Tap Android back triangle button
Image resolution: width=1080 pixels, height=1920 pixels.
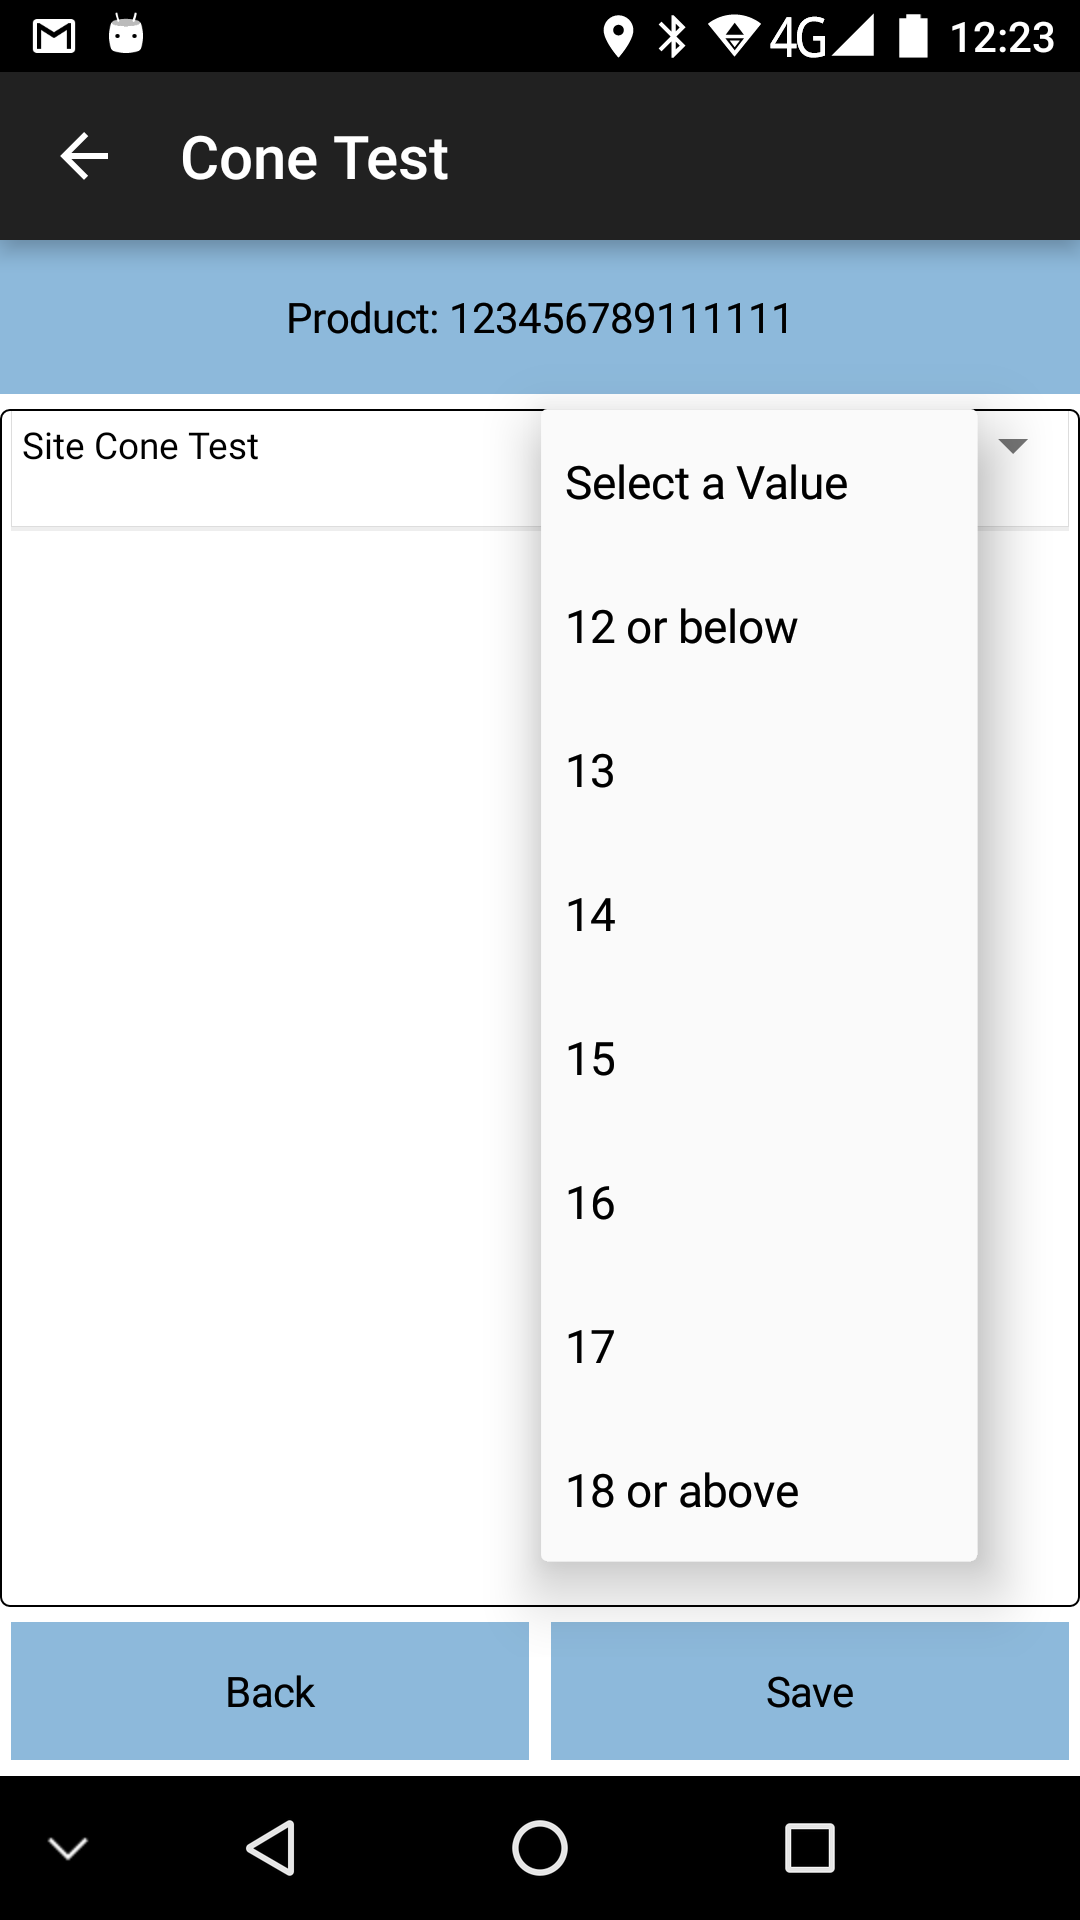point(270,1848)
